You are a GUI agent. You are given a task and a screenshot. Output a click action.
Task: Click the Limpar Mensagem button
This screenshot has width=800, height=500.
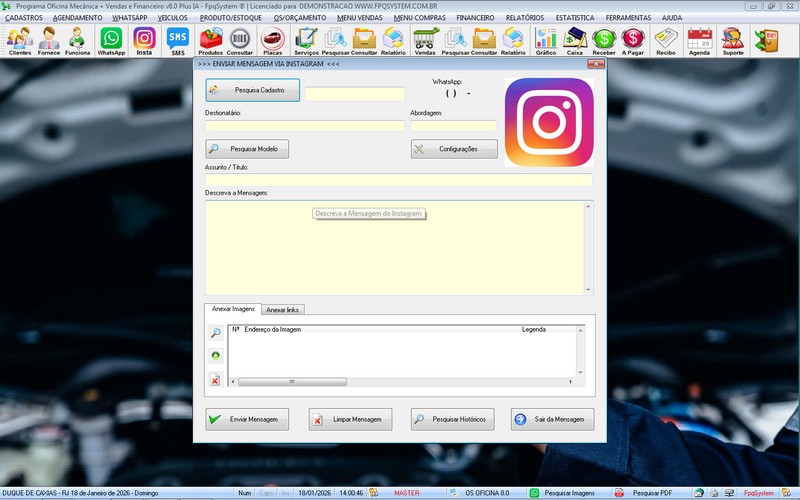tap(351, 419)
